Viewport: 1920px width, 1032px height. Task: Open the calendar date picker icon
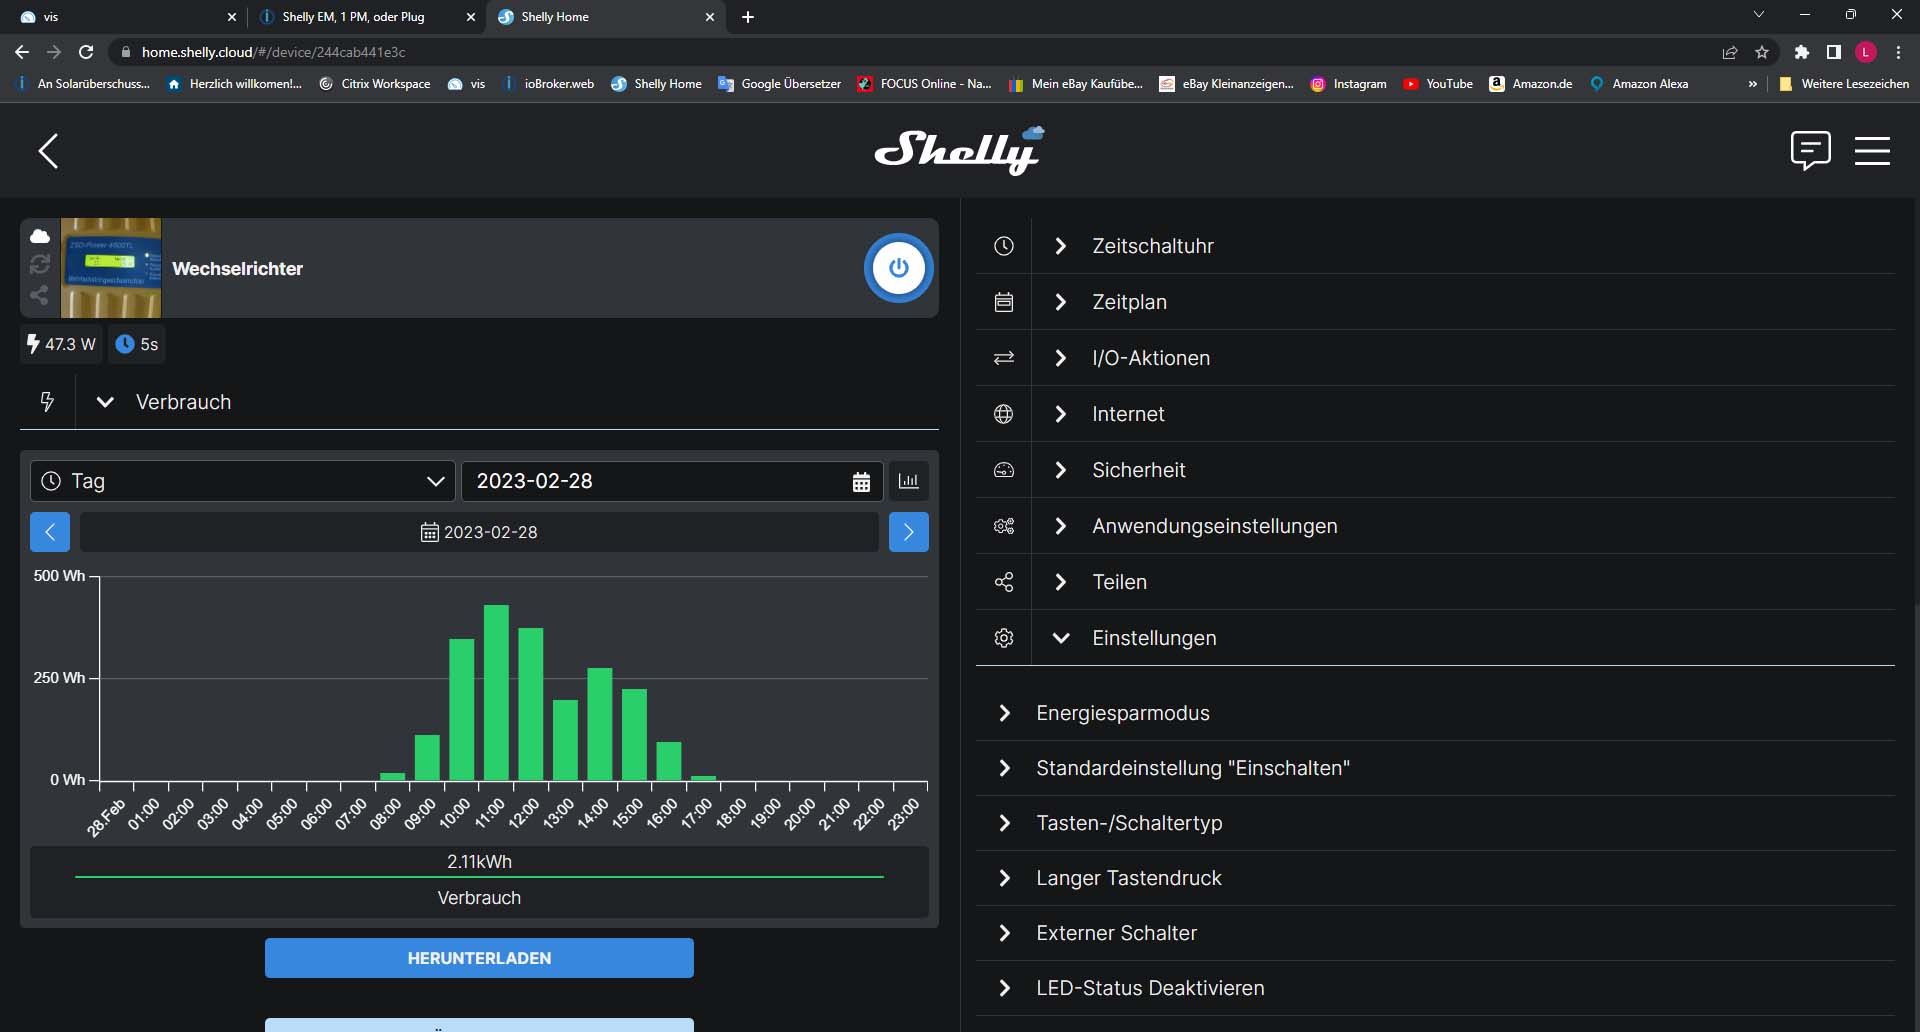[861, 482]
